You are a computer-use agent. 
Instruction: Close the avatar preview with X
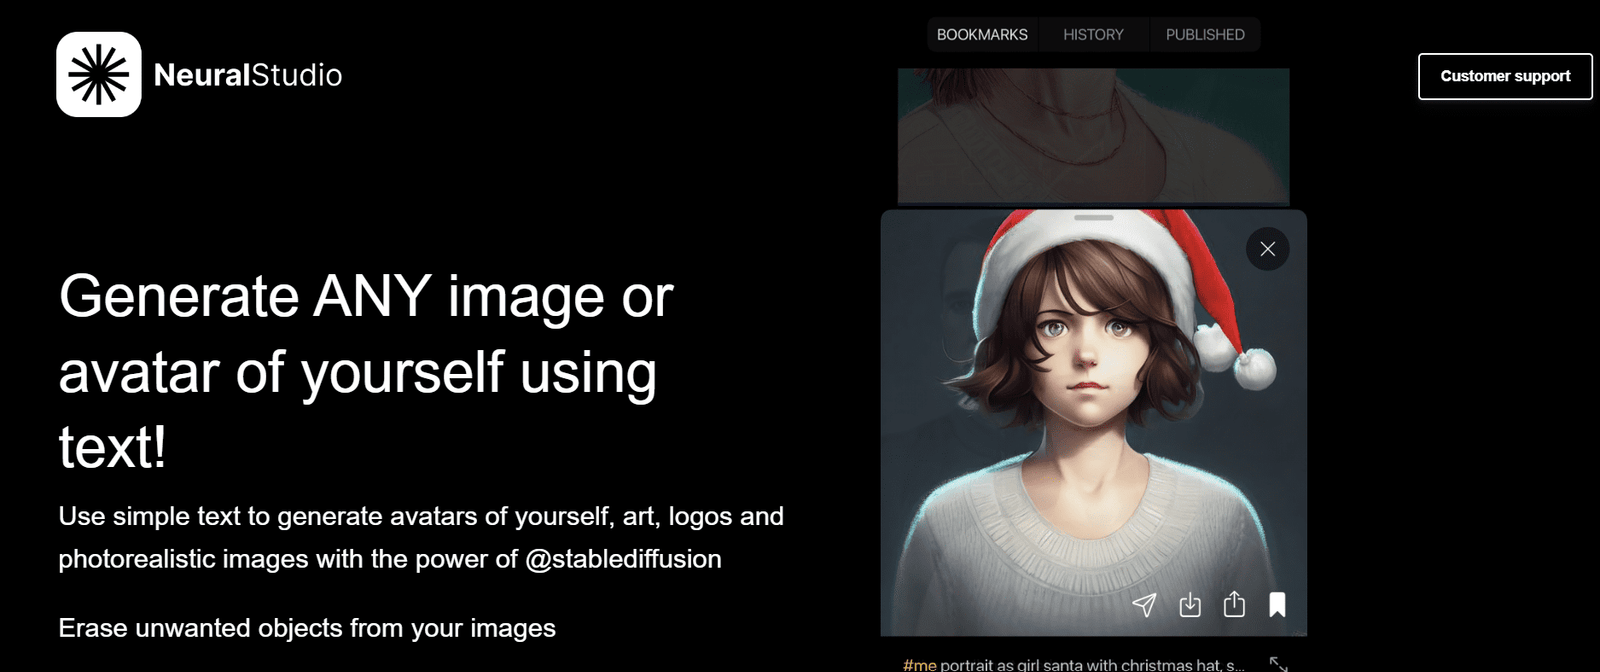[1267, 249]
